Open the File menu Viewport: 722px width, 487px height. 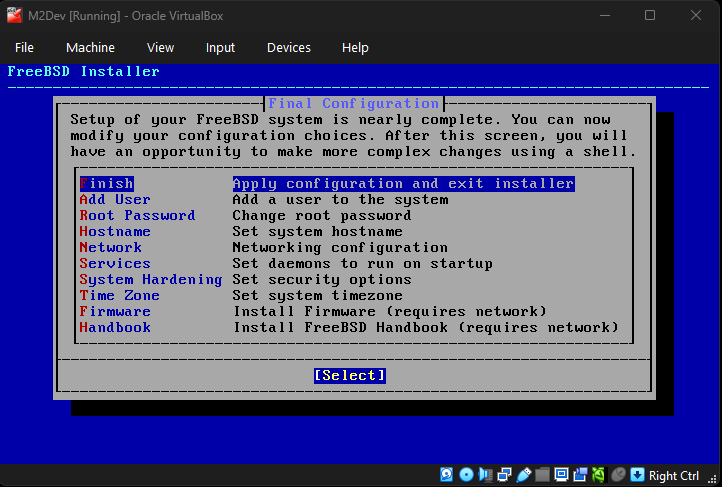(x=24, y=47)
